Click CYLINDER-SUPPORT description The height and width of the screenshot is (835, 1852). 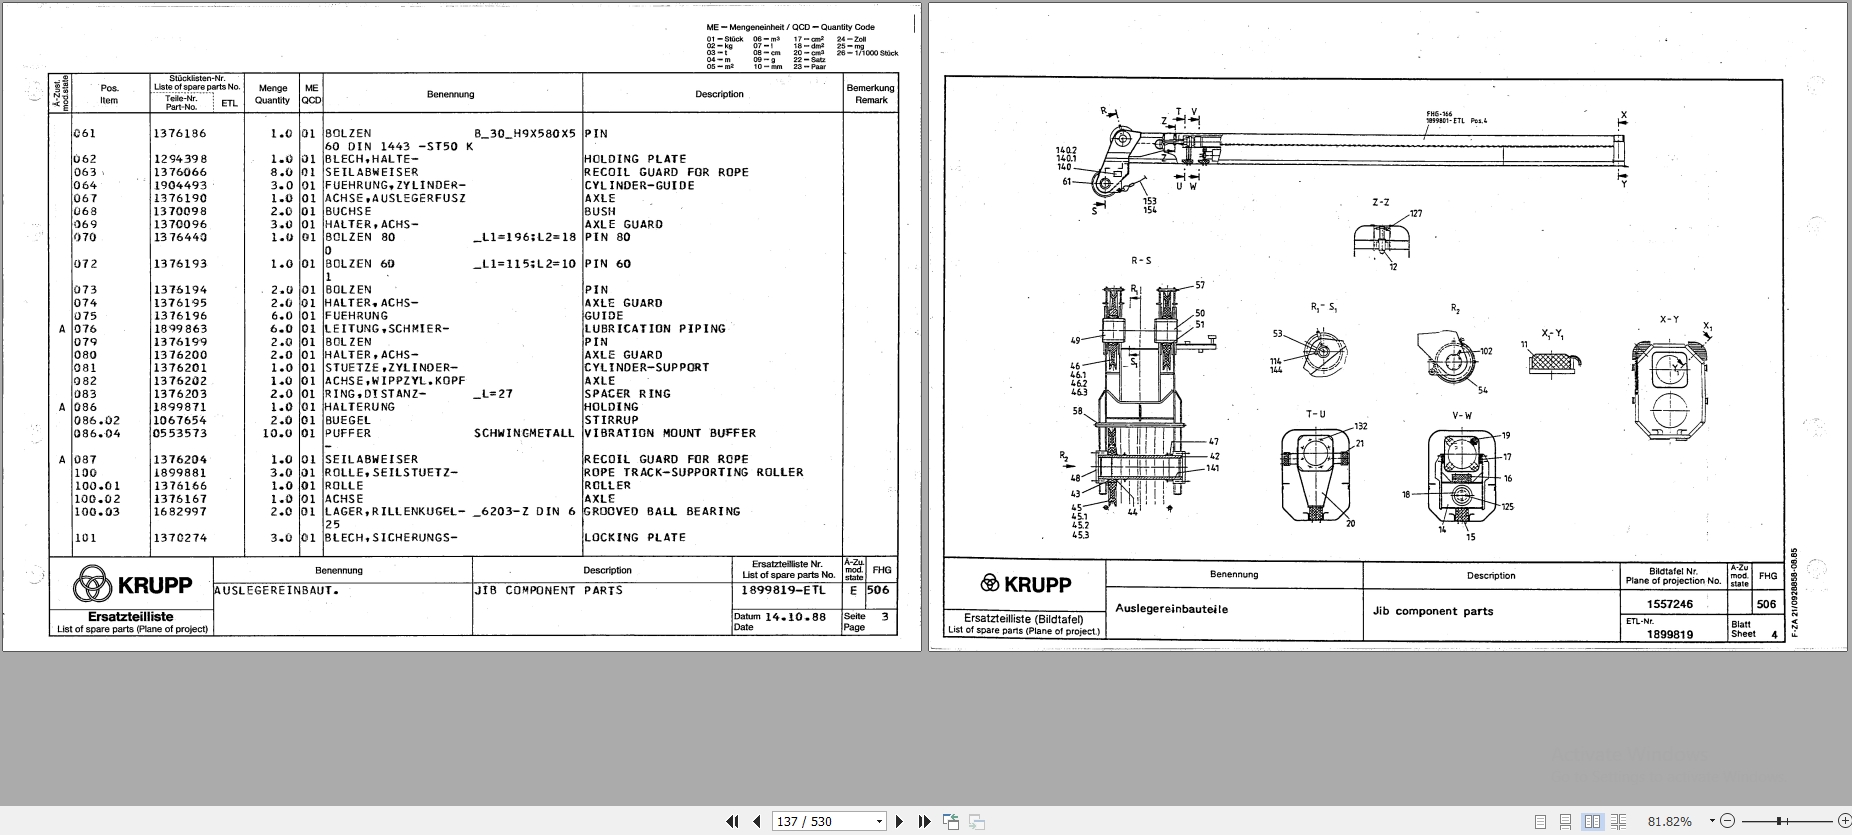click(x=647, y=367)
